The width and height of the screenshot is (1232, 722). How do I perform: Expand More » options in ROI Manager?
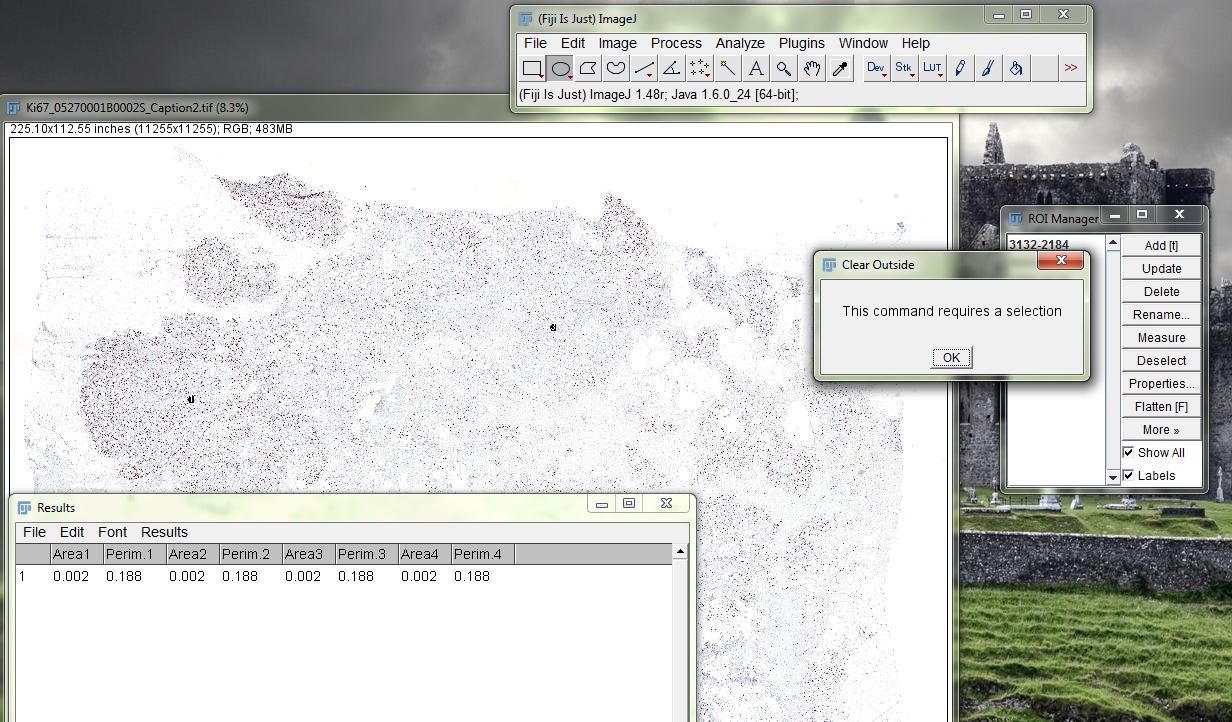[x=1160, y=430]
